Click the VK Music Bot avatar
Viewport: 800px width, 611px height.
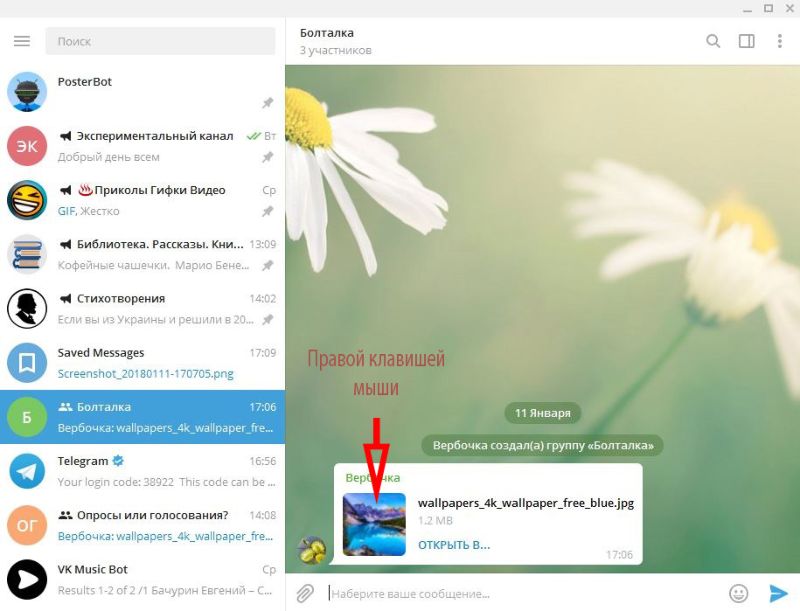[x=27, y=580]
